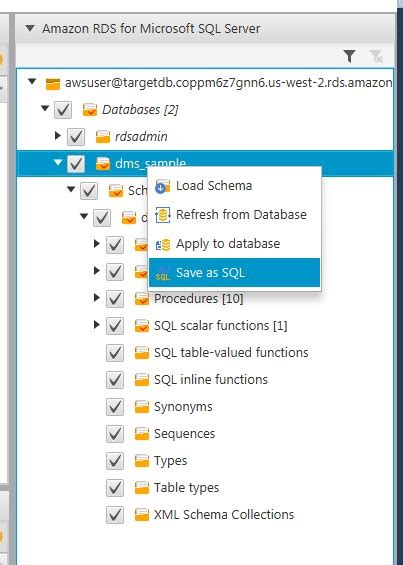Select the Table types label
Viewport: 403px width, 565px height.
[x=186, y=488]
